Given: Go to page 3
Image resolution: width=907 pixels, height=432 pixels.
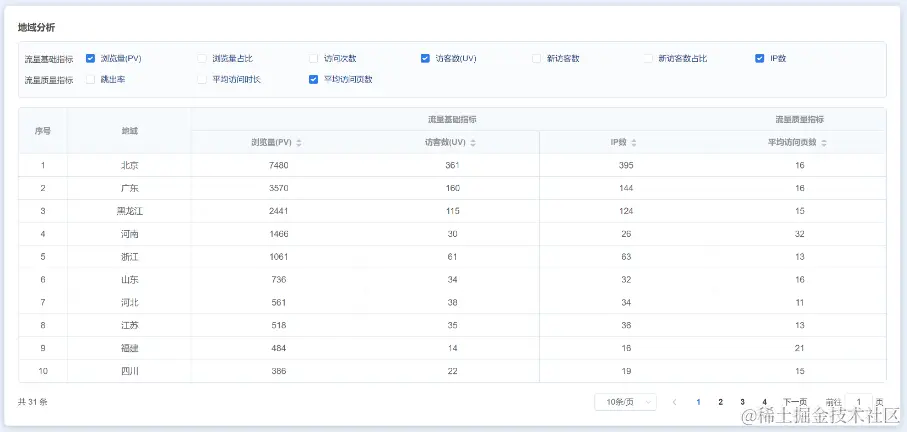Looking at the screenshot, I should click(x=742, y=402).
